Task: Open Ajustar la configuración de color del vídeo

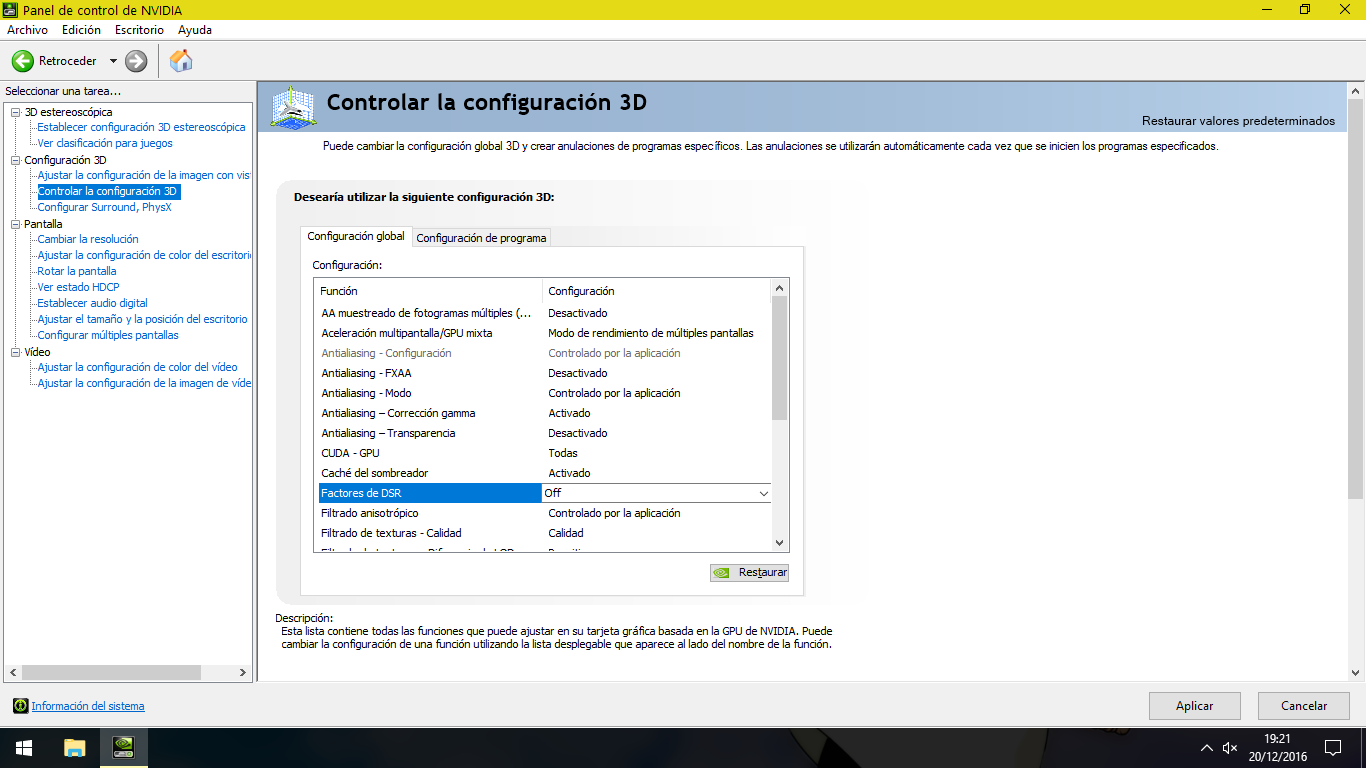Action: pyautogui.click(x=138, y=367)
